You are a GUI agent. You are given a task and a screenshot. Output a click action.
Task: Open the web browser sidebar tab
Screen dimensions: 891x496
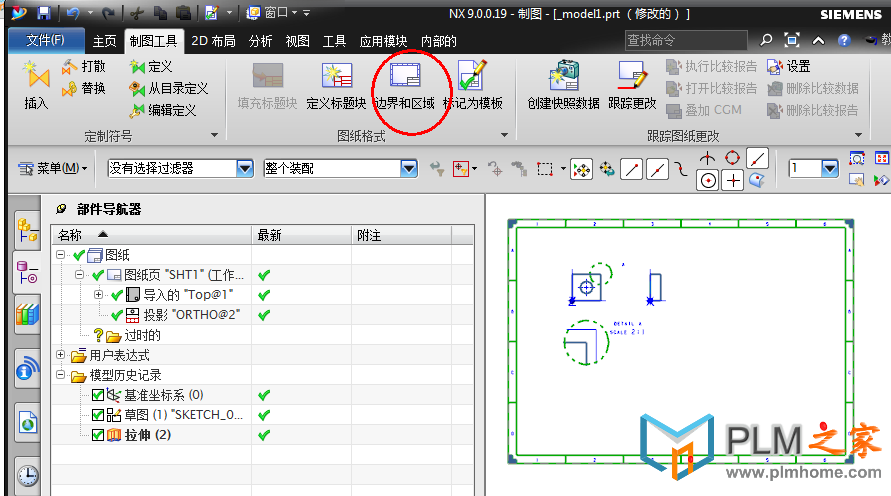27,423
